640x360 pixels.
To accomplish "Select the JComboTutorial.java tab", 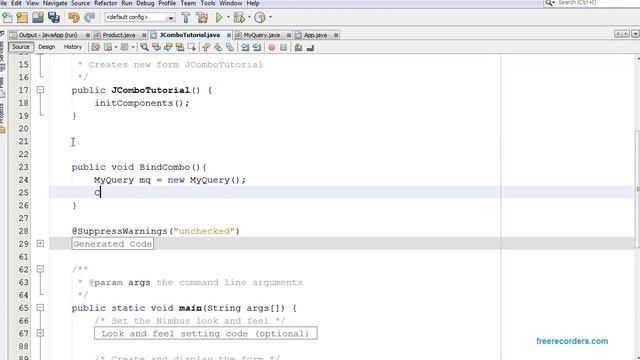I will [x=190, y=35].
